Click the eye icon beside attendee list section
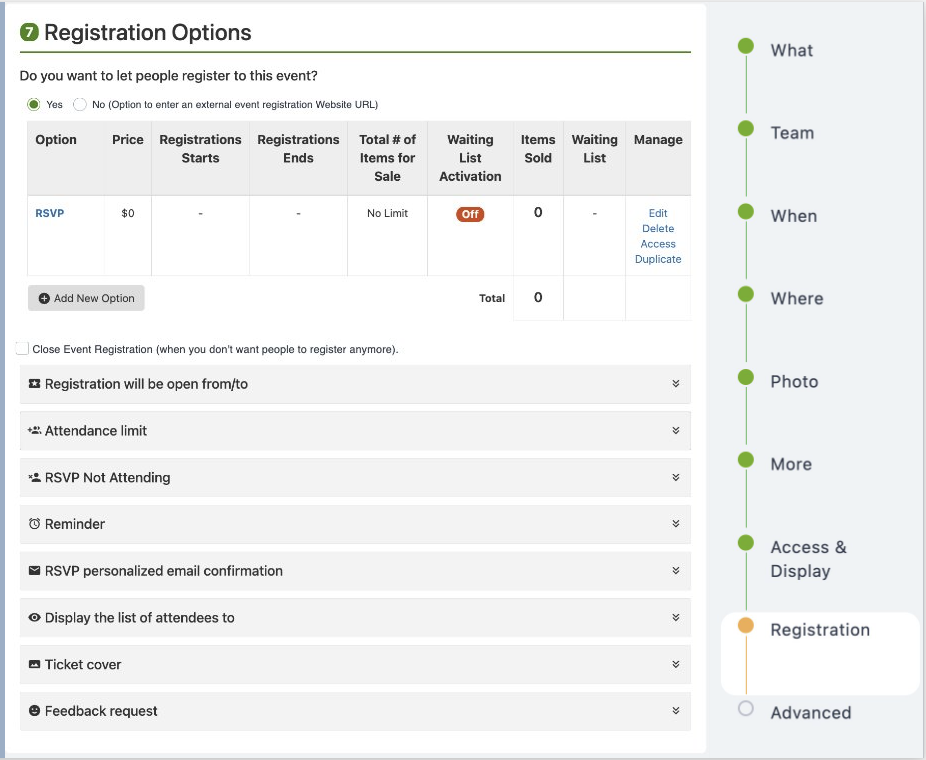The image size is (926, 760). [32, 617]
